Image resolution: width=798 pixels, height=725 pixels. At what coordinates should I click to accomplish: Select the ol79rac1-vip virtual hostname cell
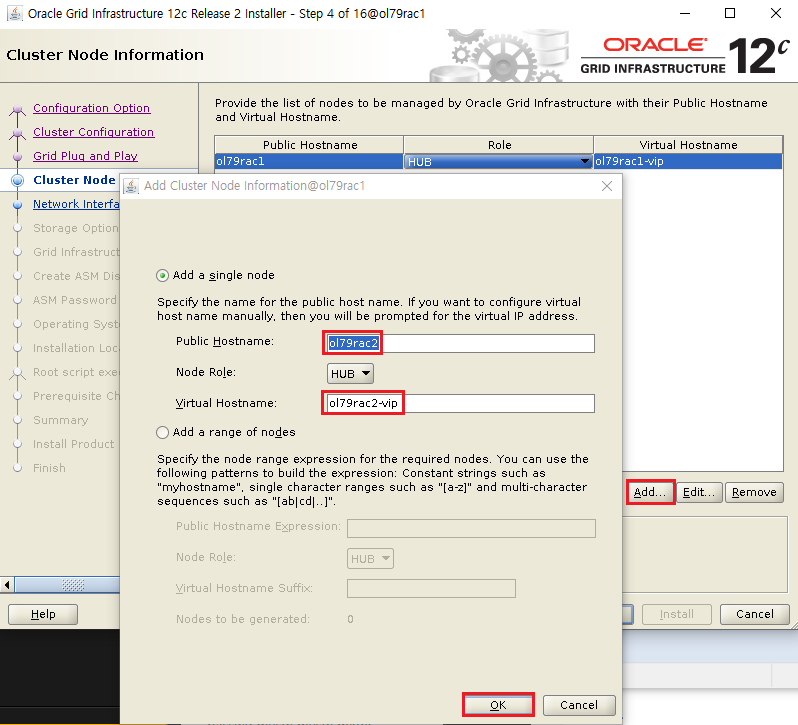tap(688, 161)
